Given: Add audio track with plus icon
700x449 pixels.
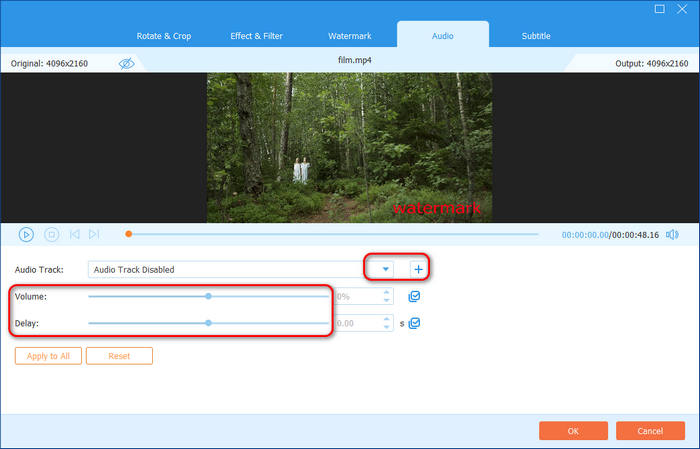Looking at the screenshot, I should pyautogui.click(x=418, y=270).
